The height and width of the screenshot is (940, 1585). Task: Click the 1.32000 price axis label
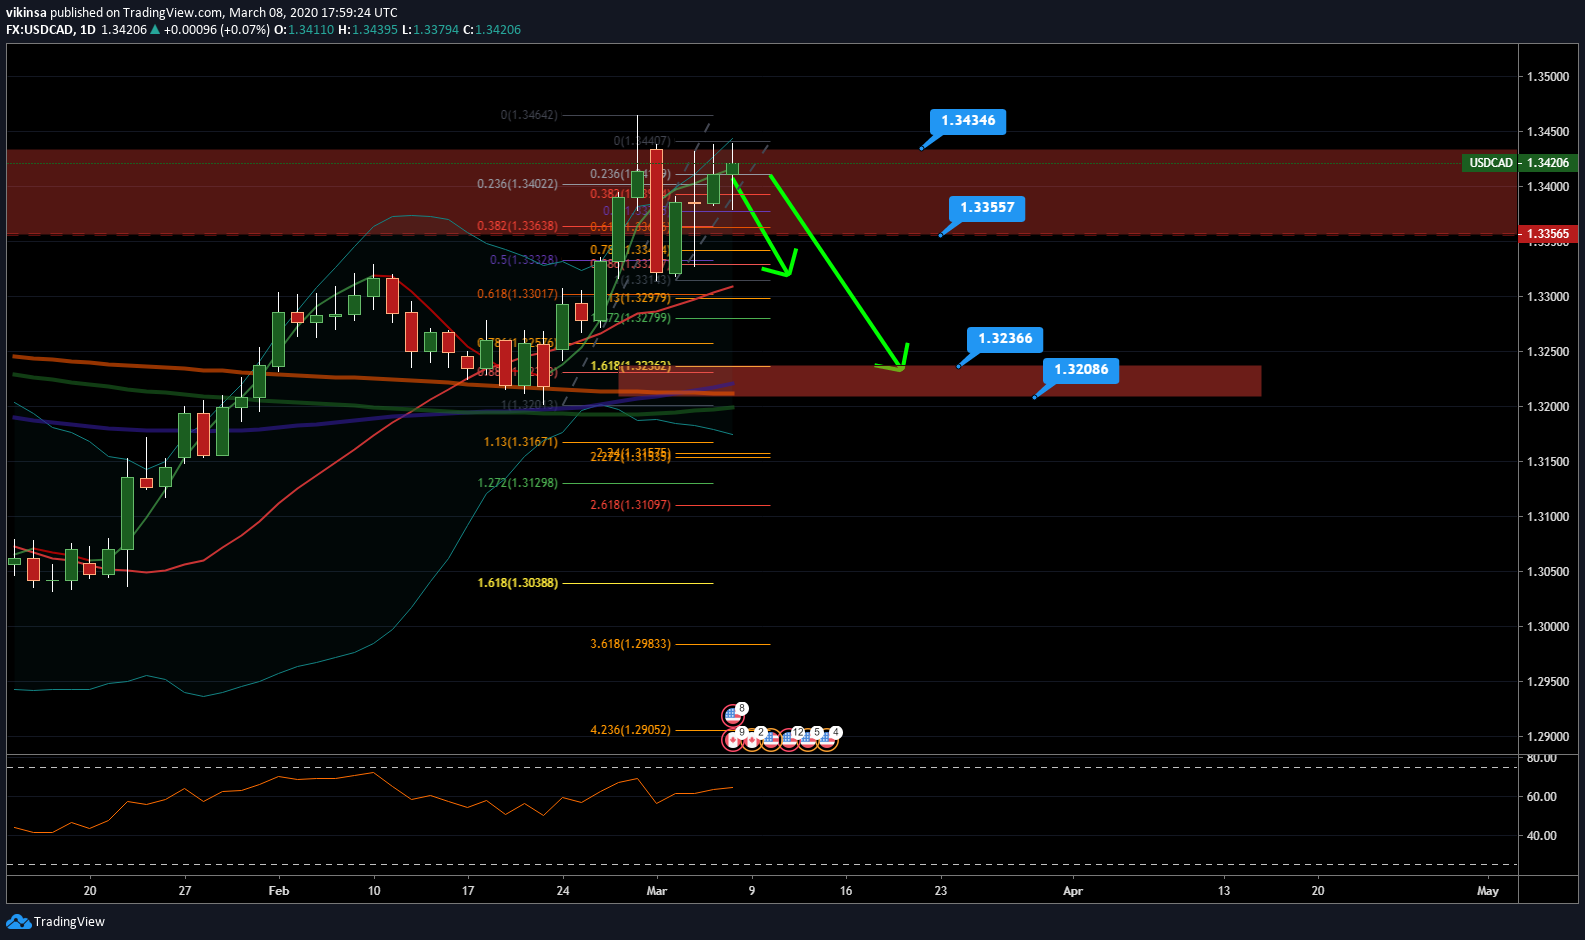pos(1547,407)
